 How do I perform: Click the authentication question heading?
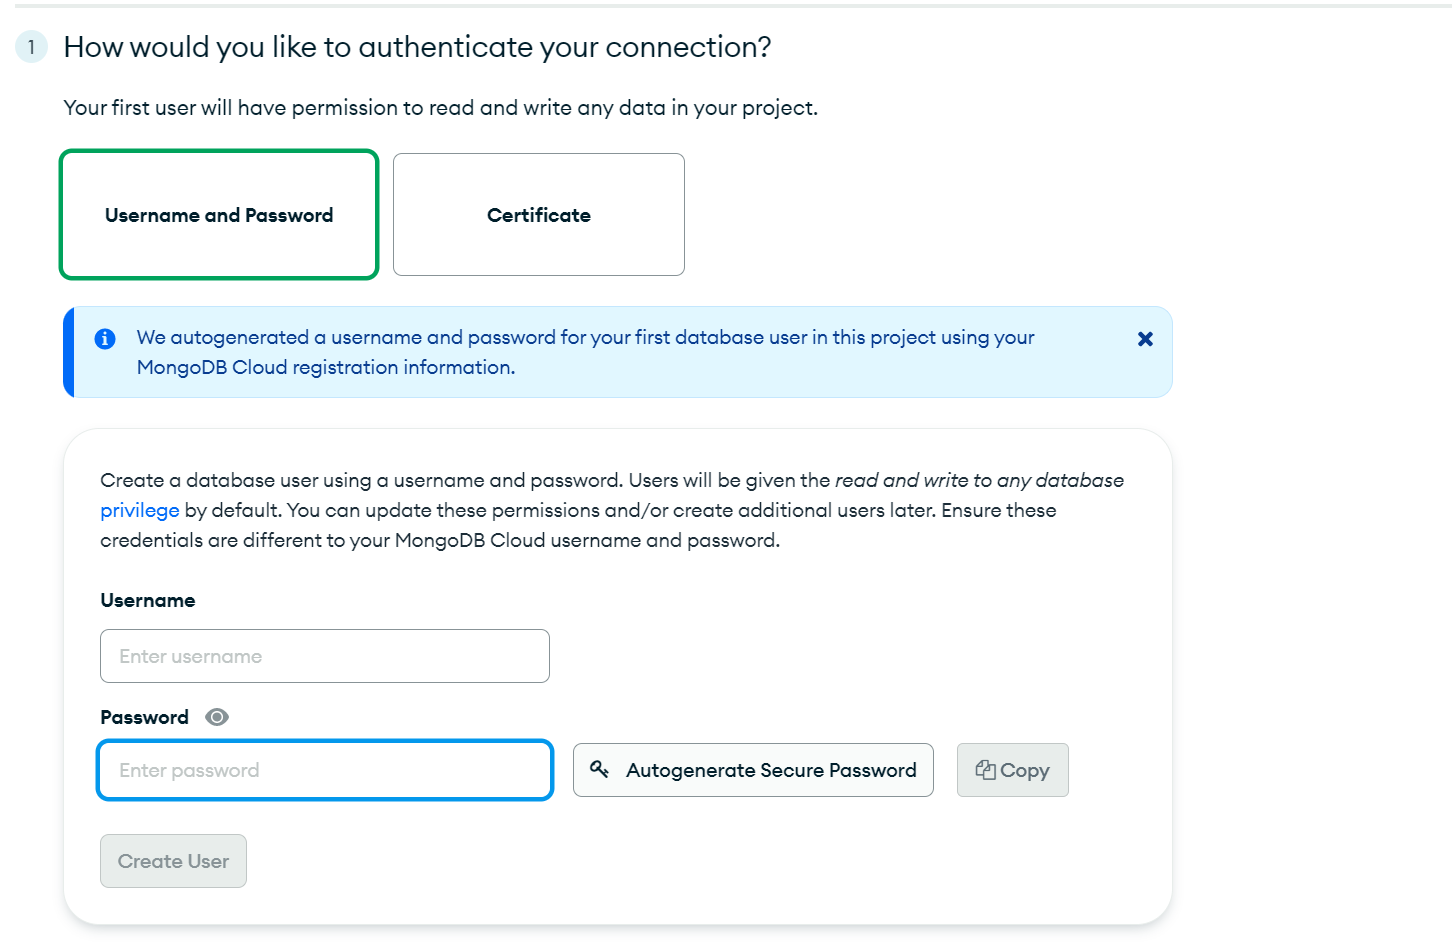(x=417, y=47)
